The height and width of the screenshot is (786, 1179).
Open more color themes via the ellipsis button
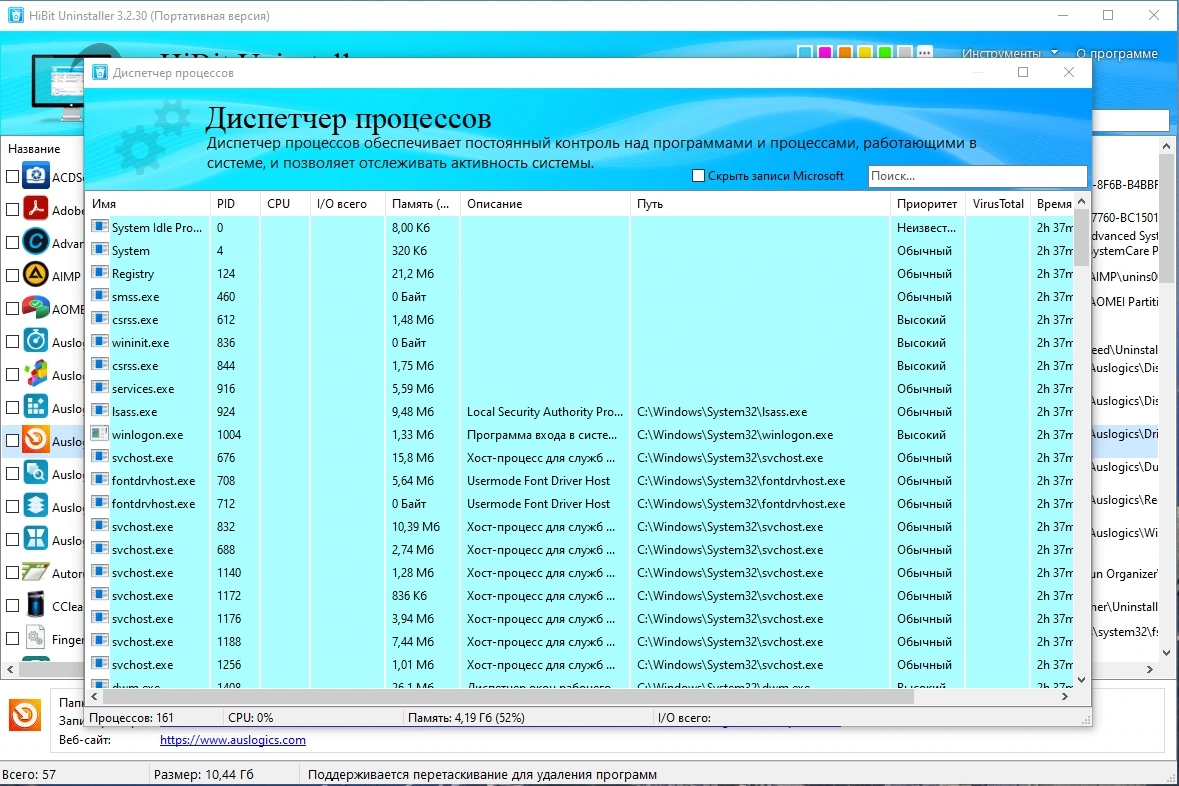coord(925,52)
